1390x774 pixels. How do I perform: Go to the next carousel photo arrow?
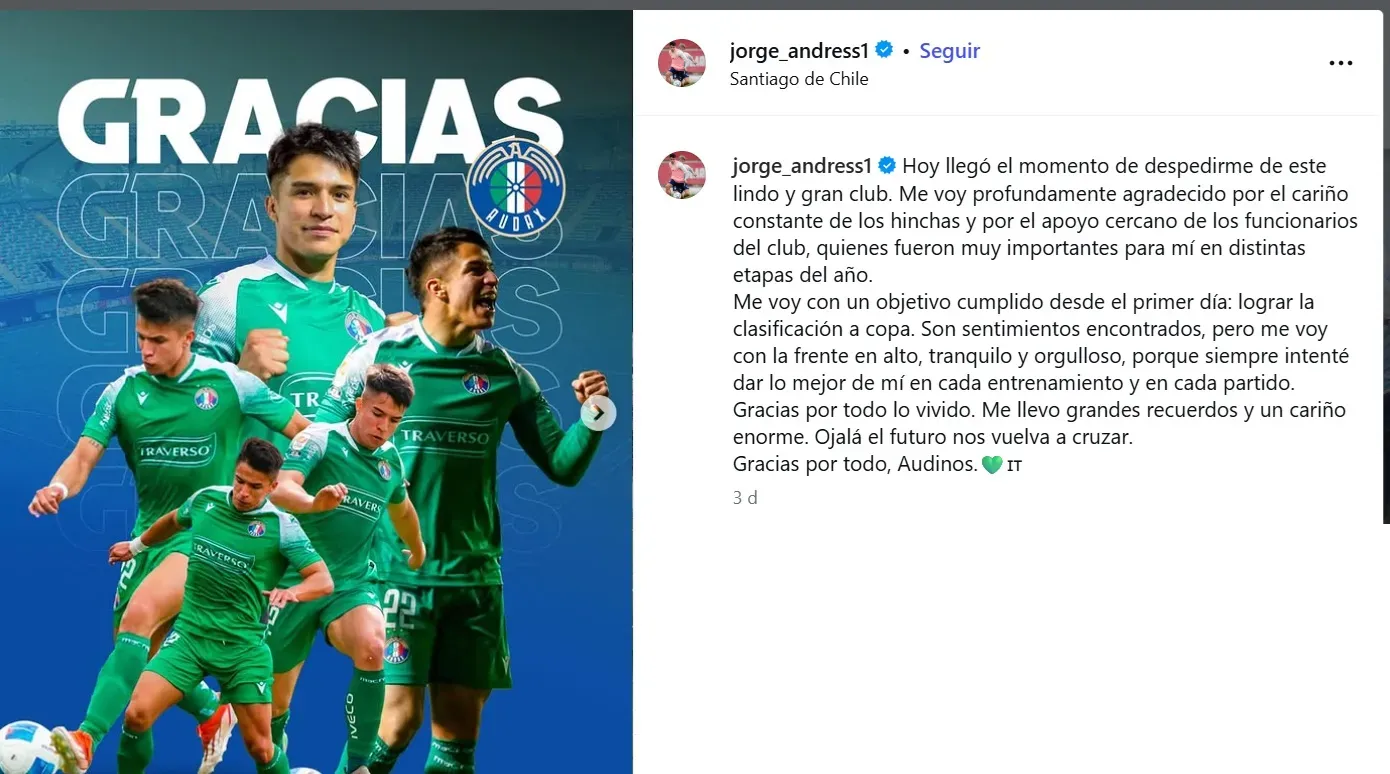(x=598, y=412)
